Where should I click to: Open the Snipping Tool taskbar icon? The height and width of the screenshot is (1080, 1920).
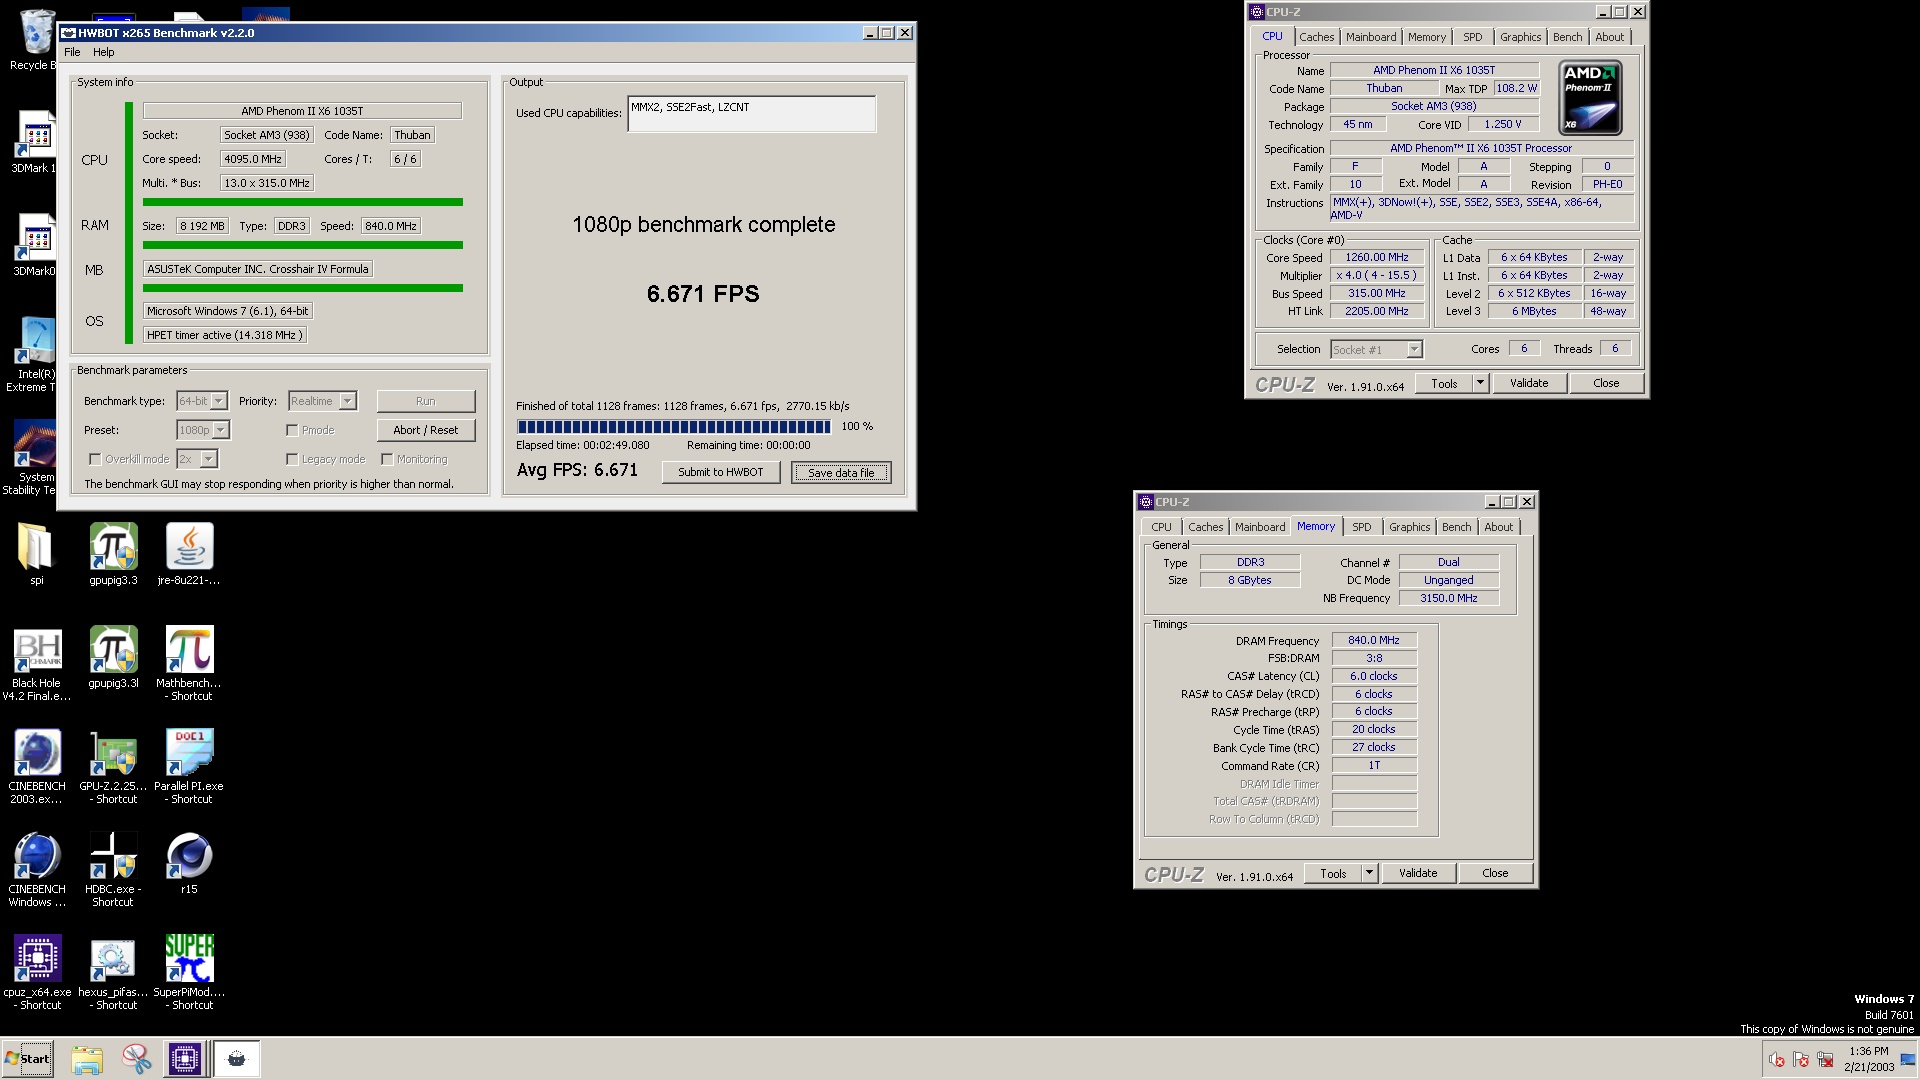136,1059
